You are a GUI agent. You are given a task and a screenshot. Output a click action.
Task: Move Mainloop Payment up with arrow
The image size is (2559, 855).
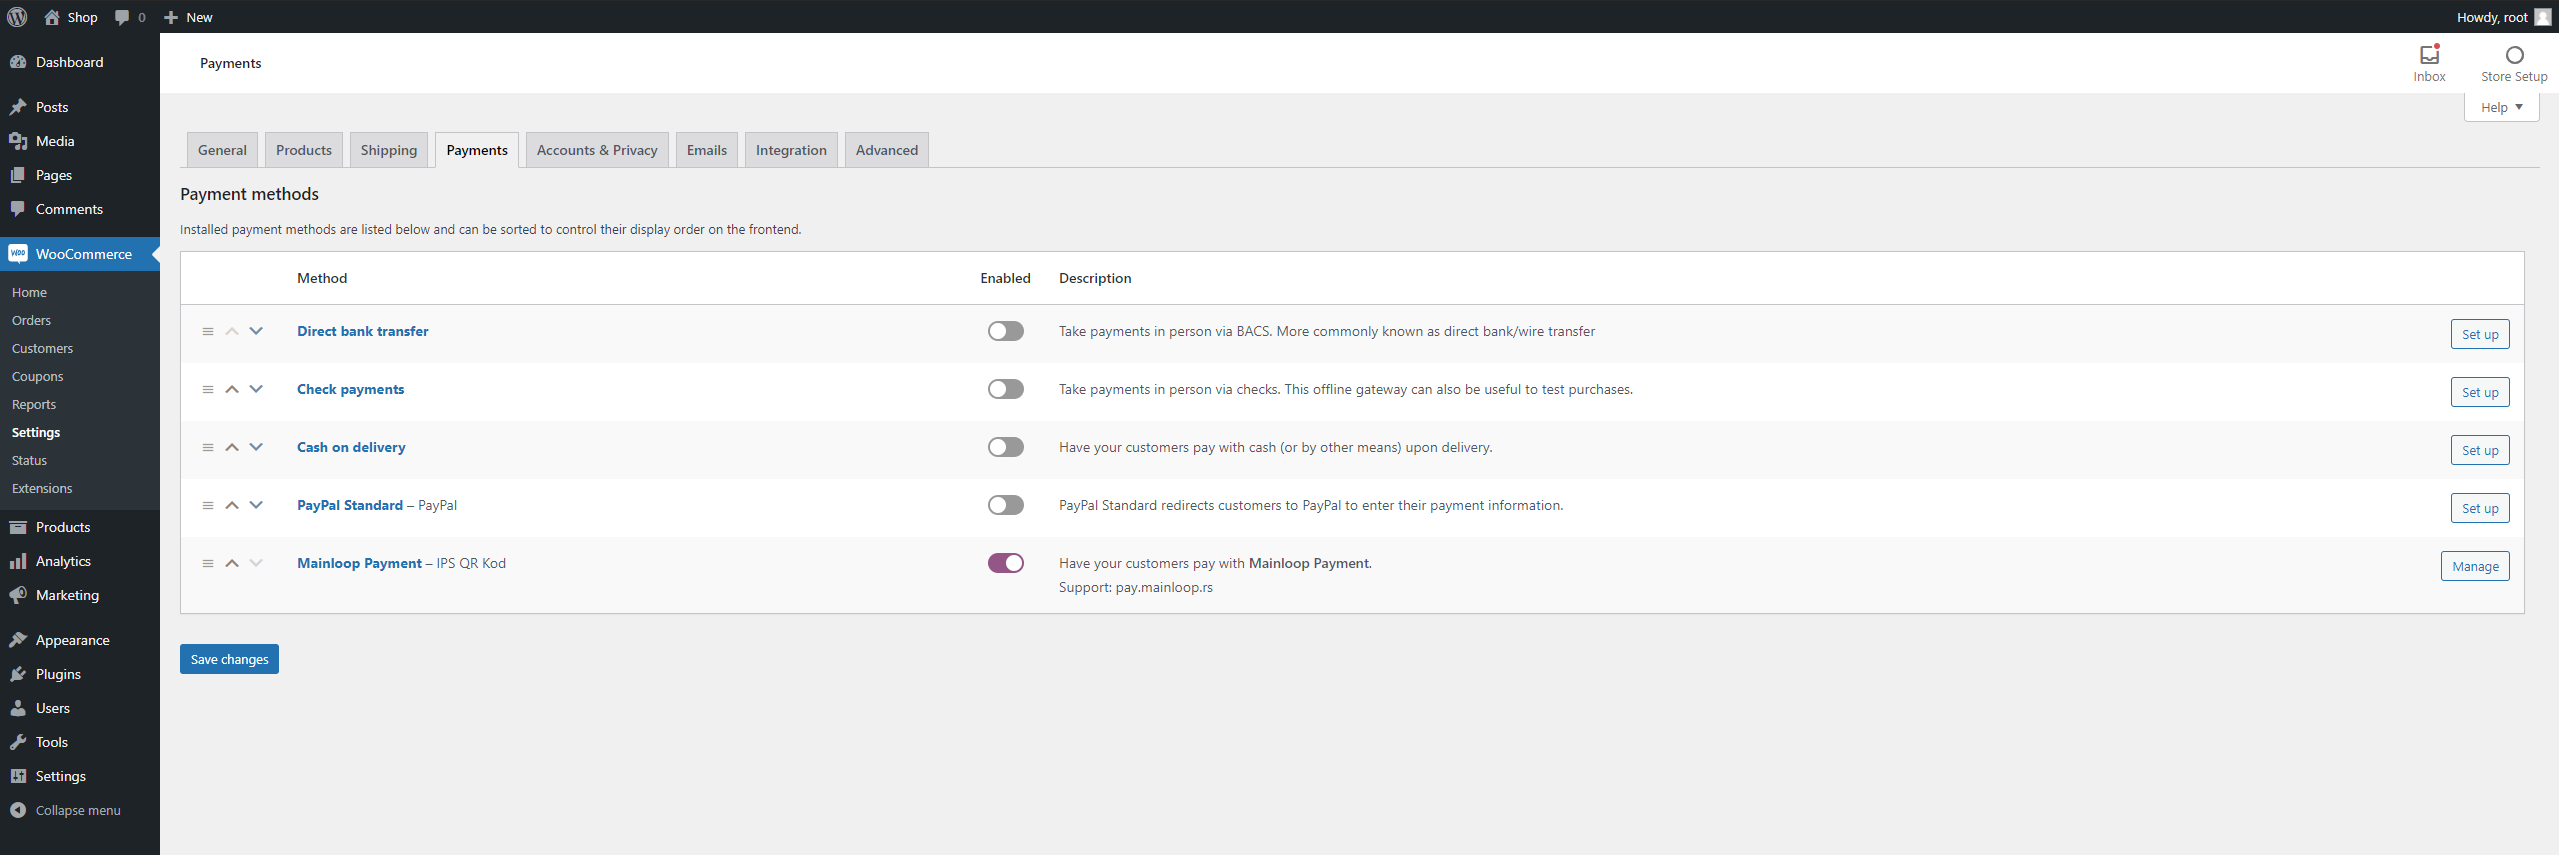232,564
